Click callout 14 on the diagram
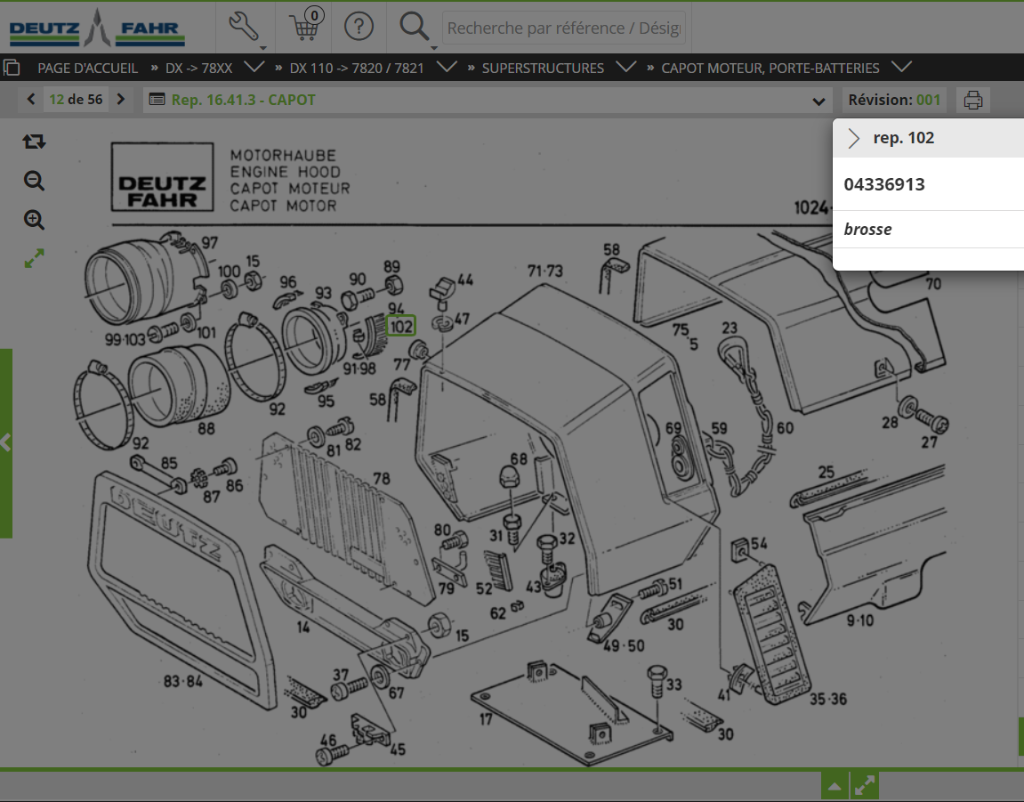Image resolution: width=1024 pixels, height=802 pixels. click(303, 627)
